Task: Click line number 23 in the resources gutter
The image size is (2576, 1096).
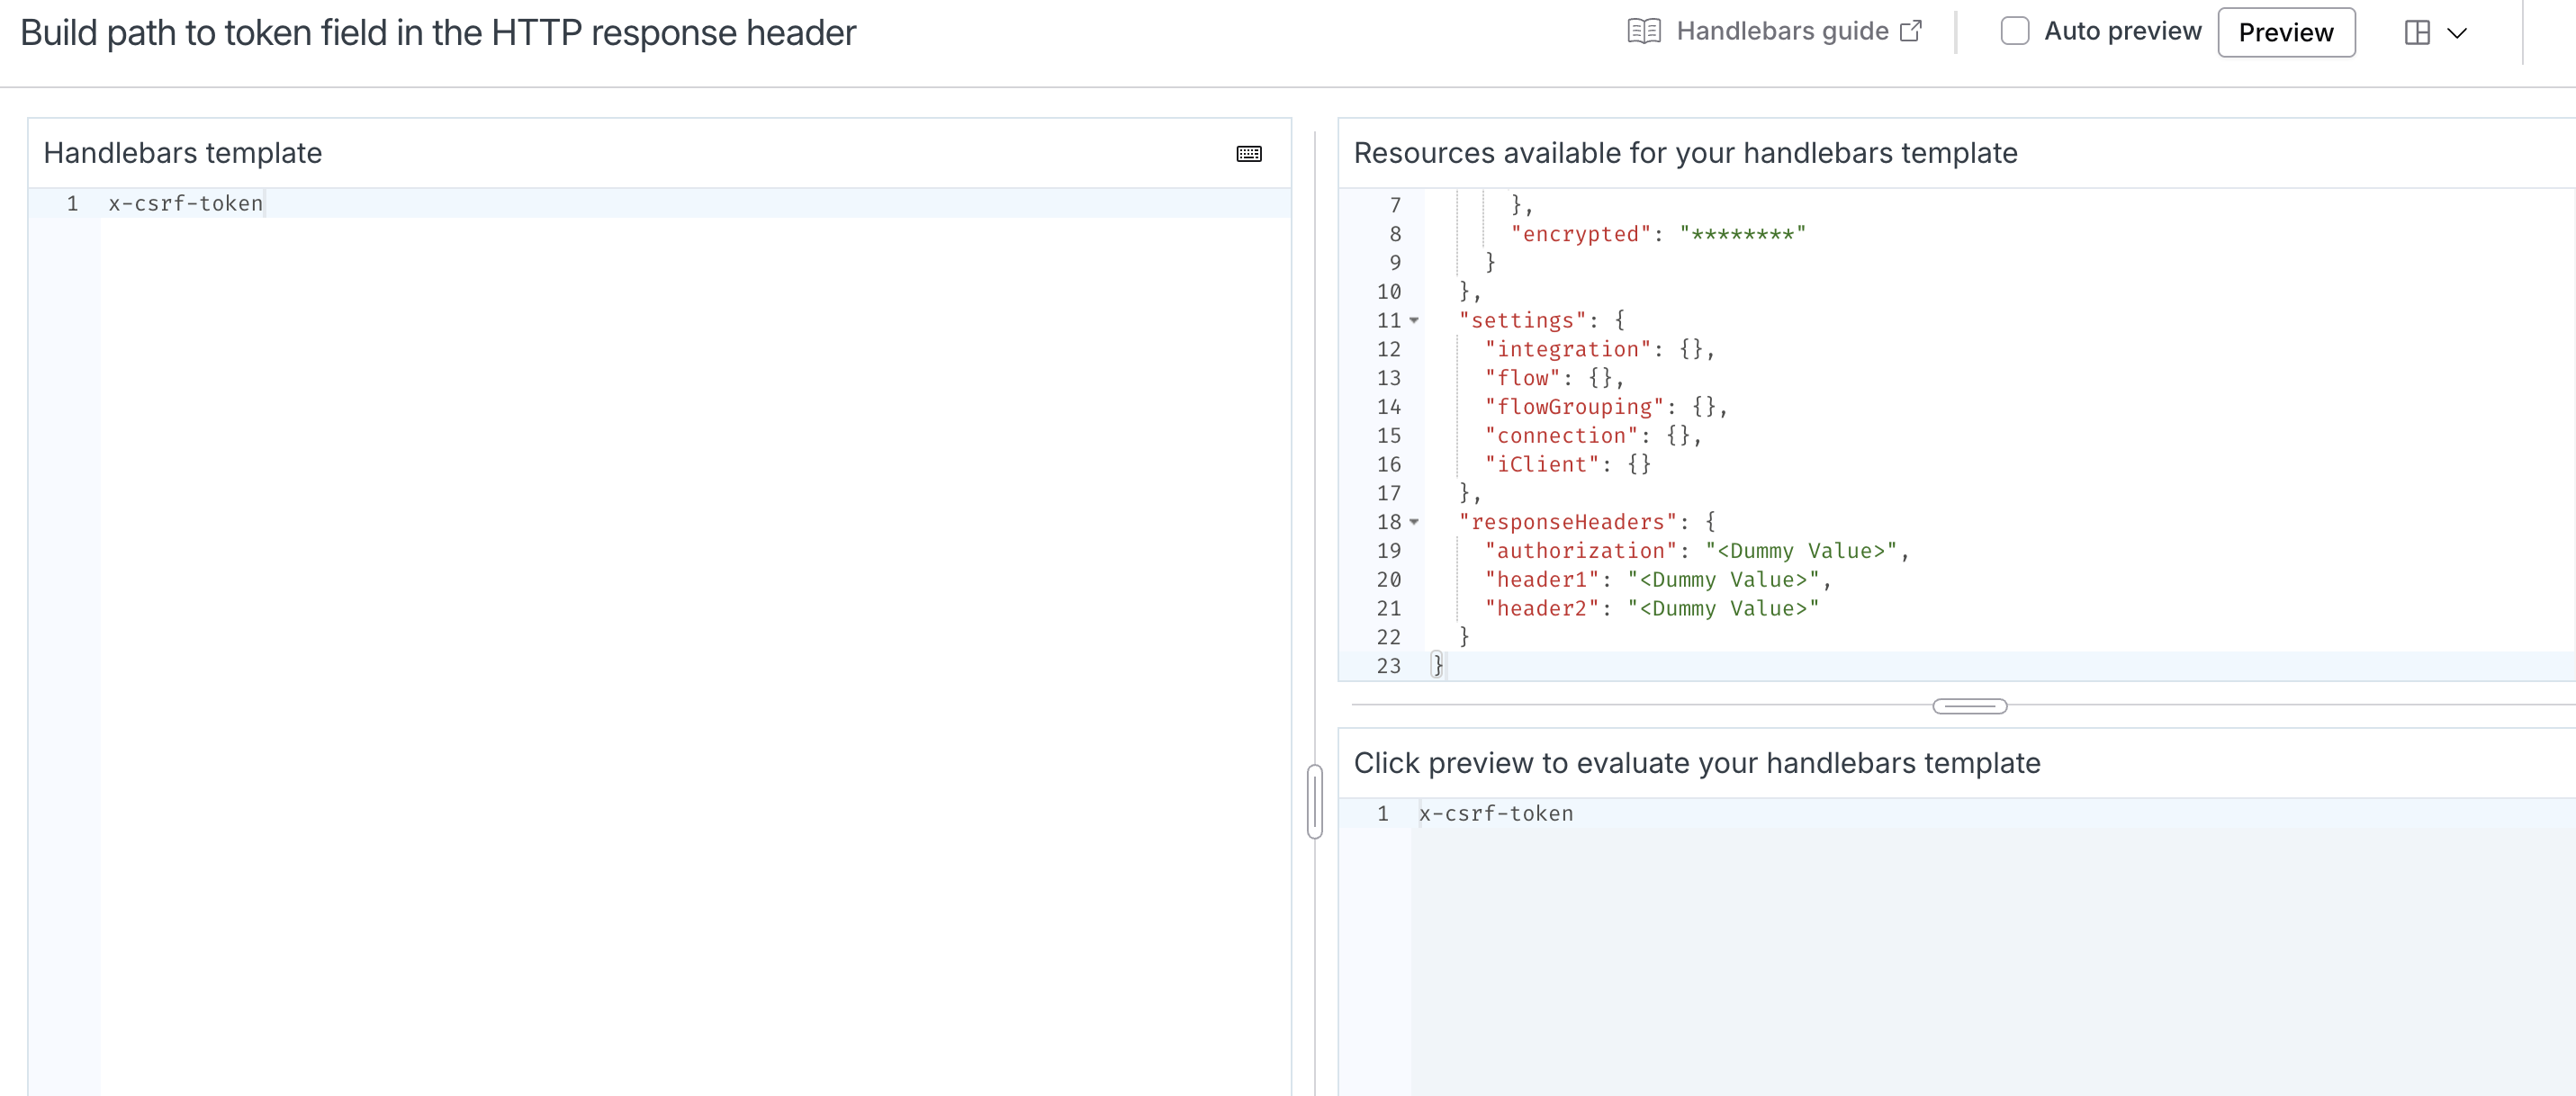Action: [1388, 666]
